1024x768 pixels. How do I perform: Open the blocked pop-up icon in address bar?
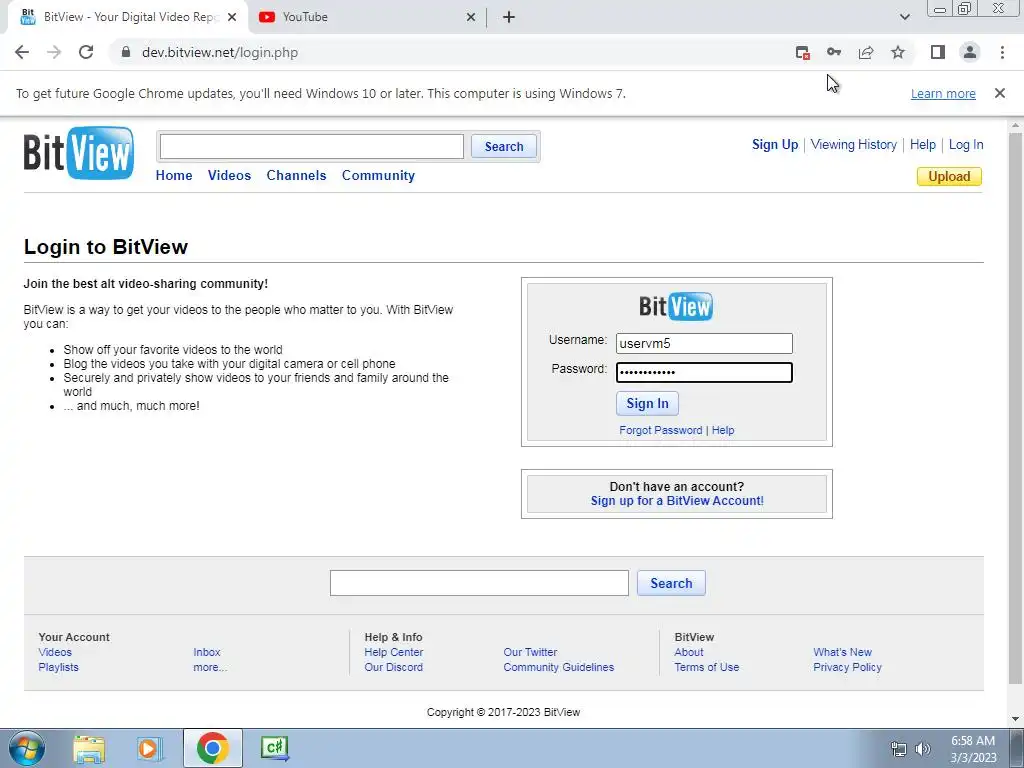pos(803,52)
